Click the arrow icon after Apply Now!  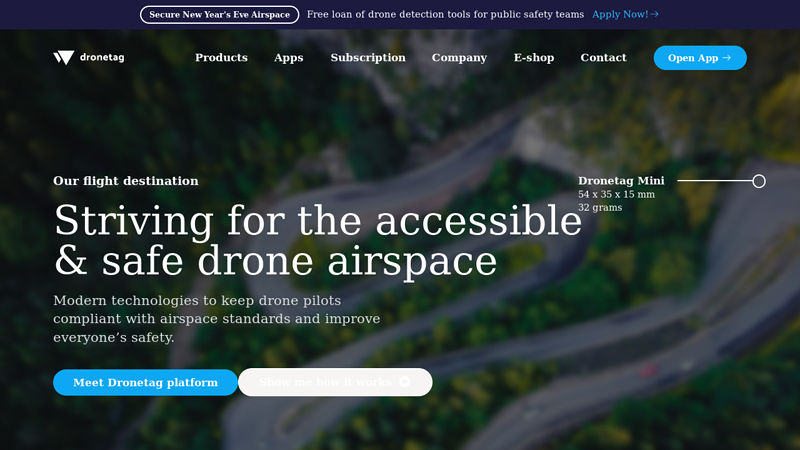(654, 15)
